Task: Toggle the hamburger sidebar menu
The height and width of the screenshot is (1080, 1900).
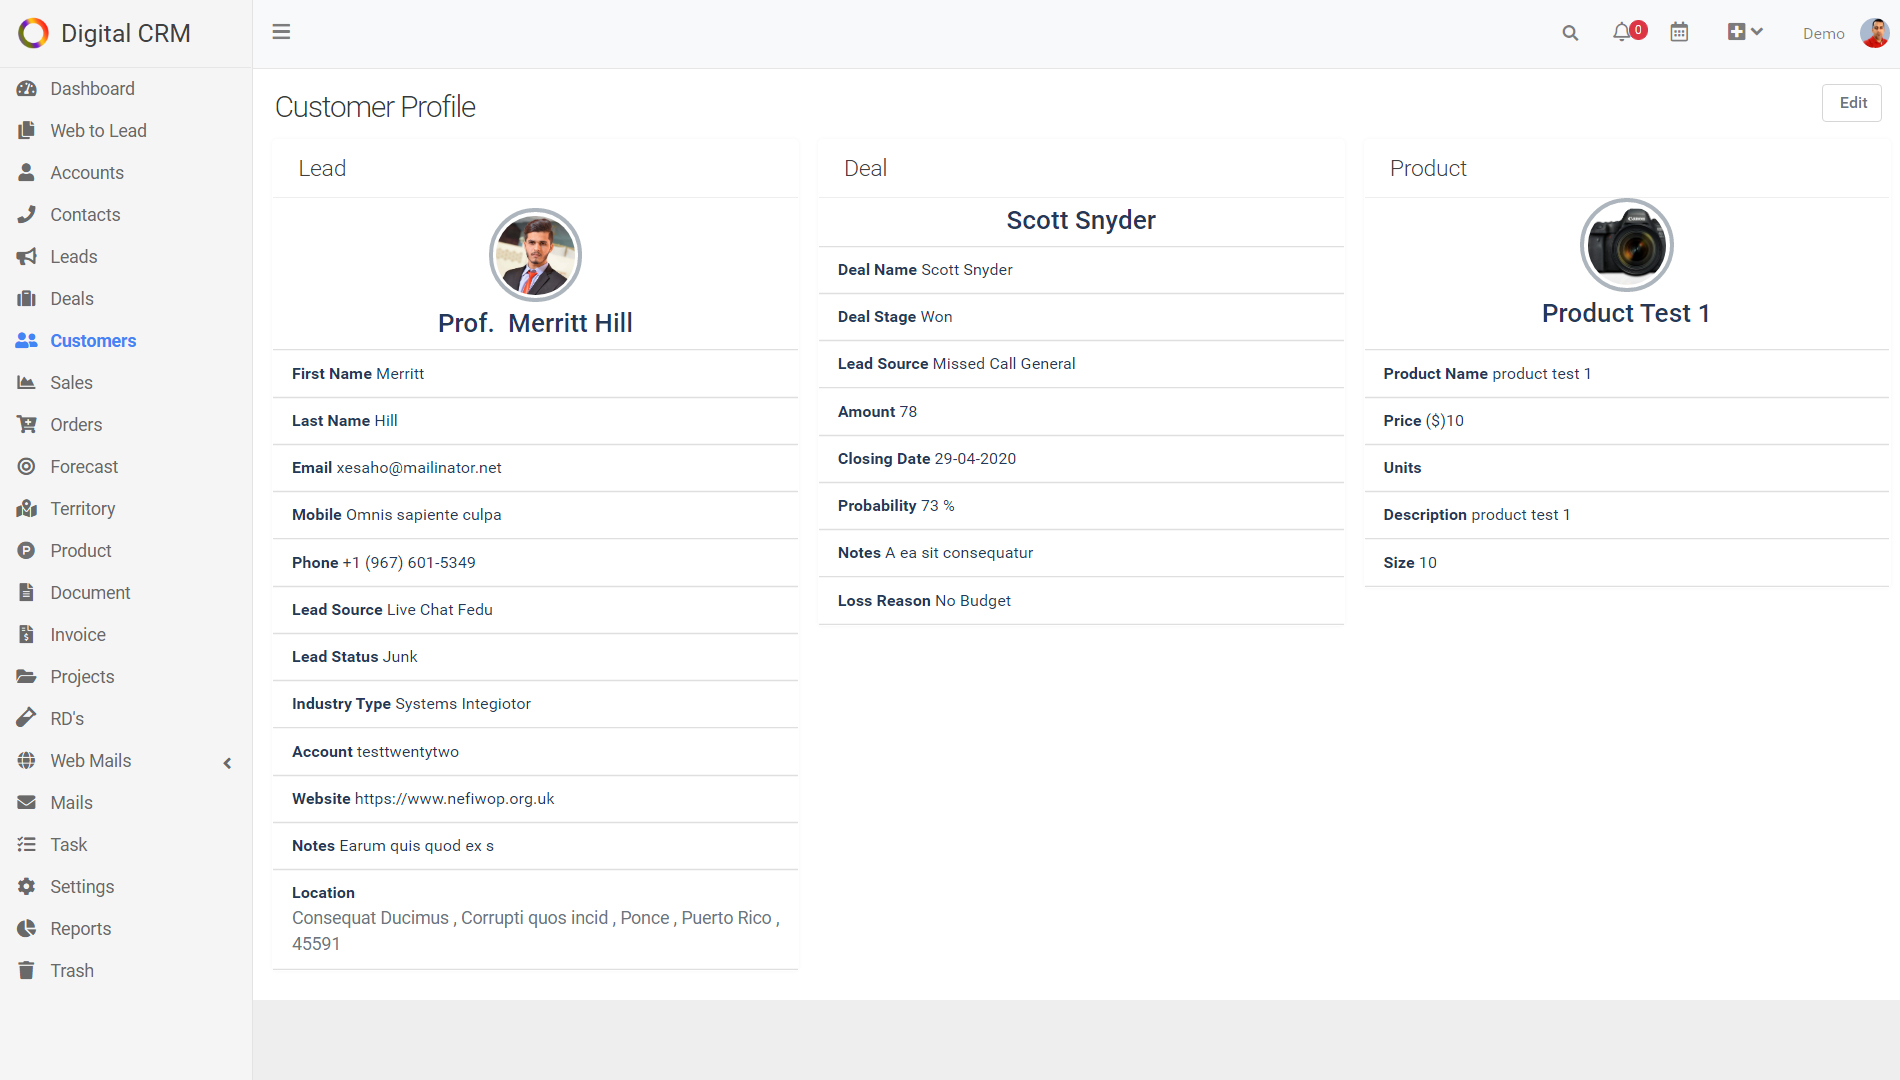Action: pyautogui.click(x=281, y=32)
